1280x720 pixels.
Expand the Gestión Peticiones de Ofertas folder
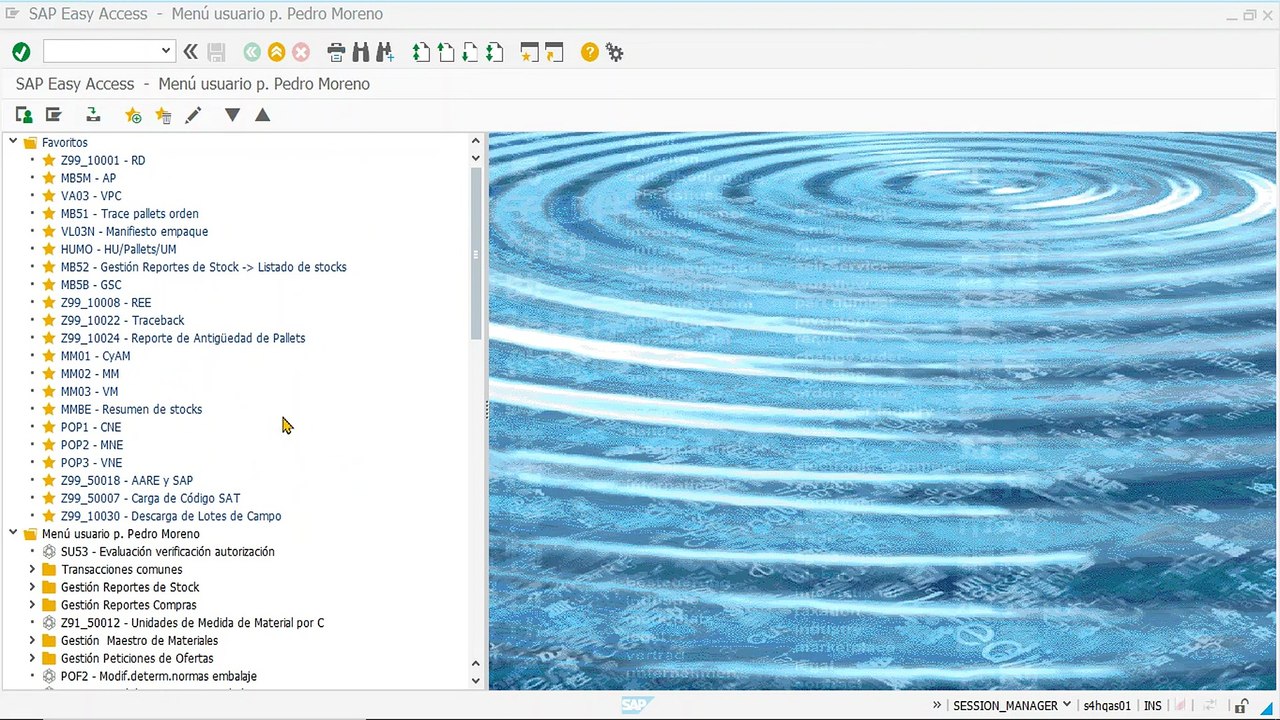(32, 658)
